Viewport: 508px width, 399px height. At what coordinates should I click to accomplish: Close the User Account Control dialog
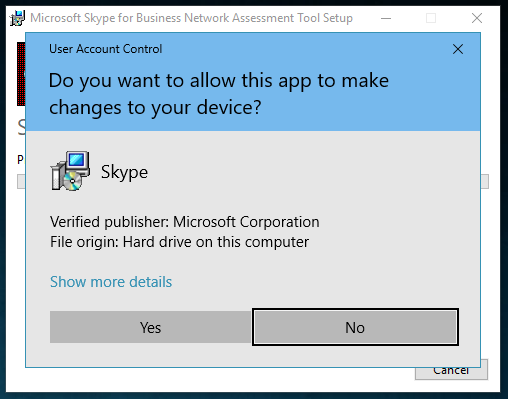[x=458, y=49]
